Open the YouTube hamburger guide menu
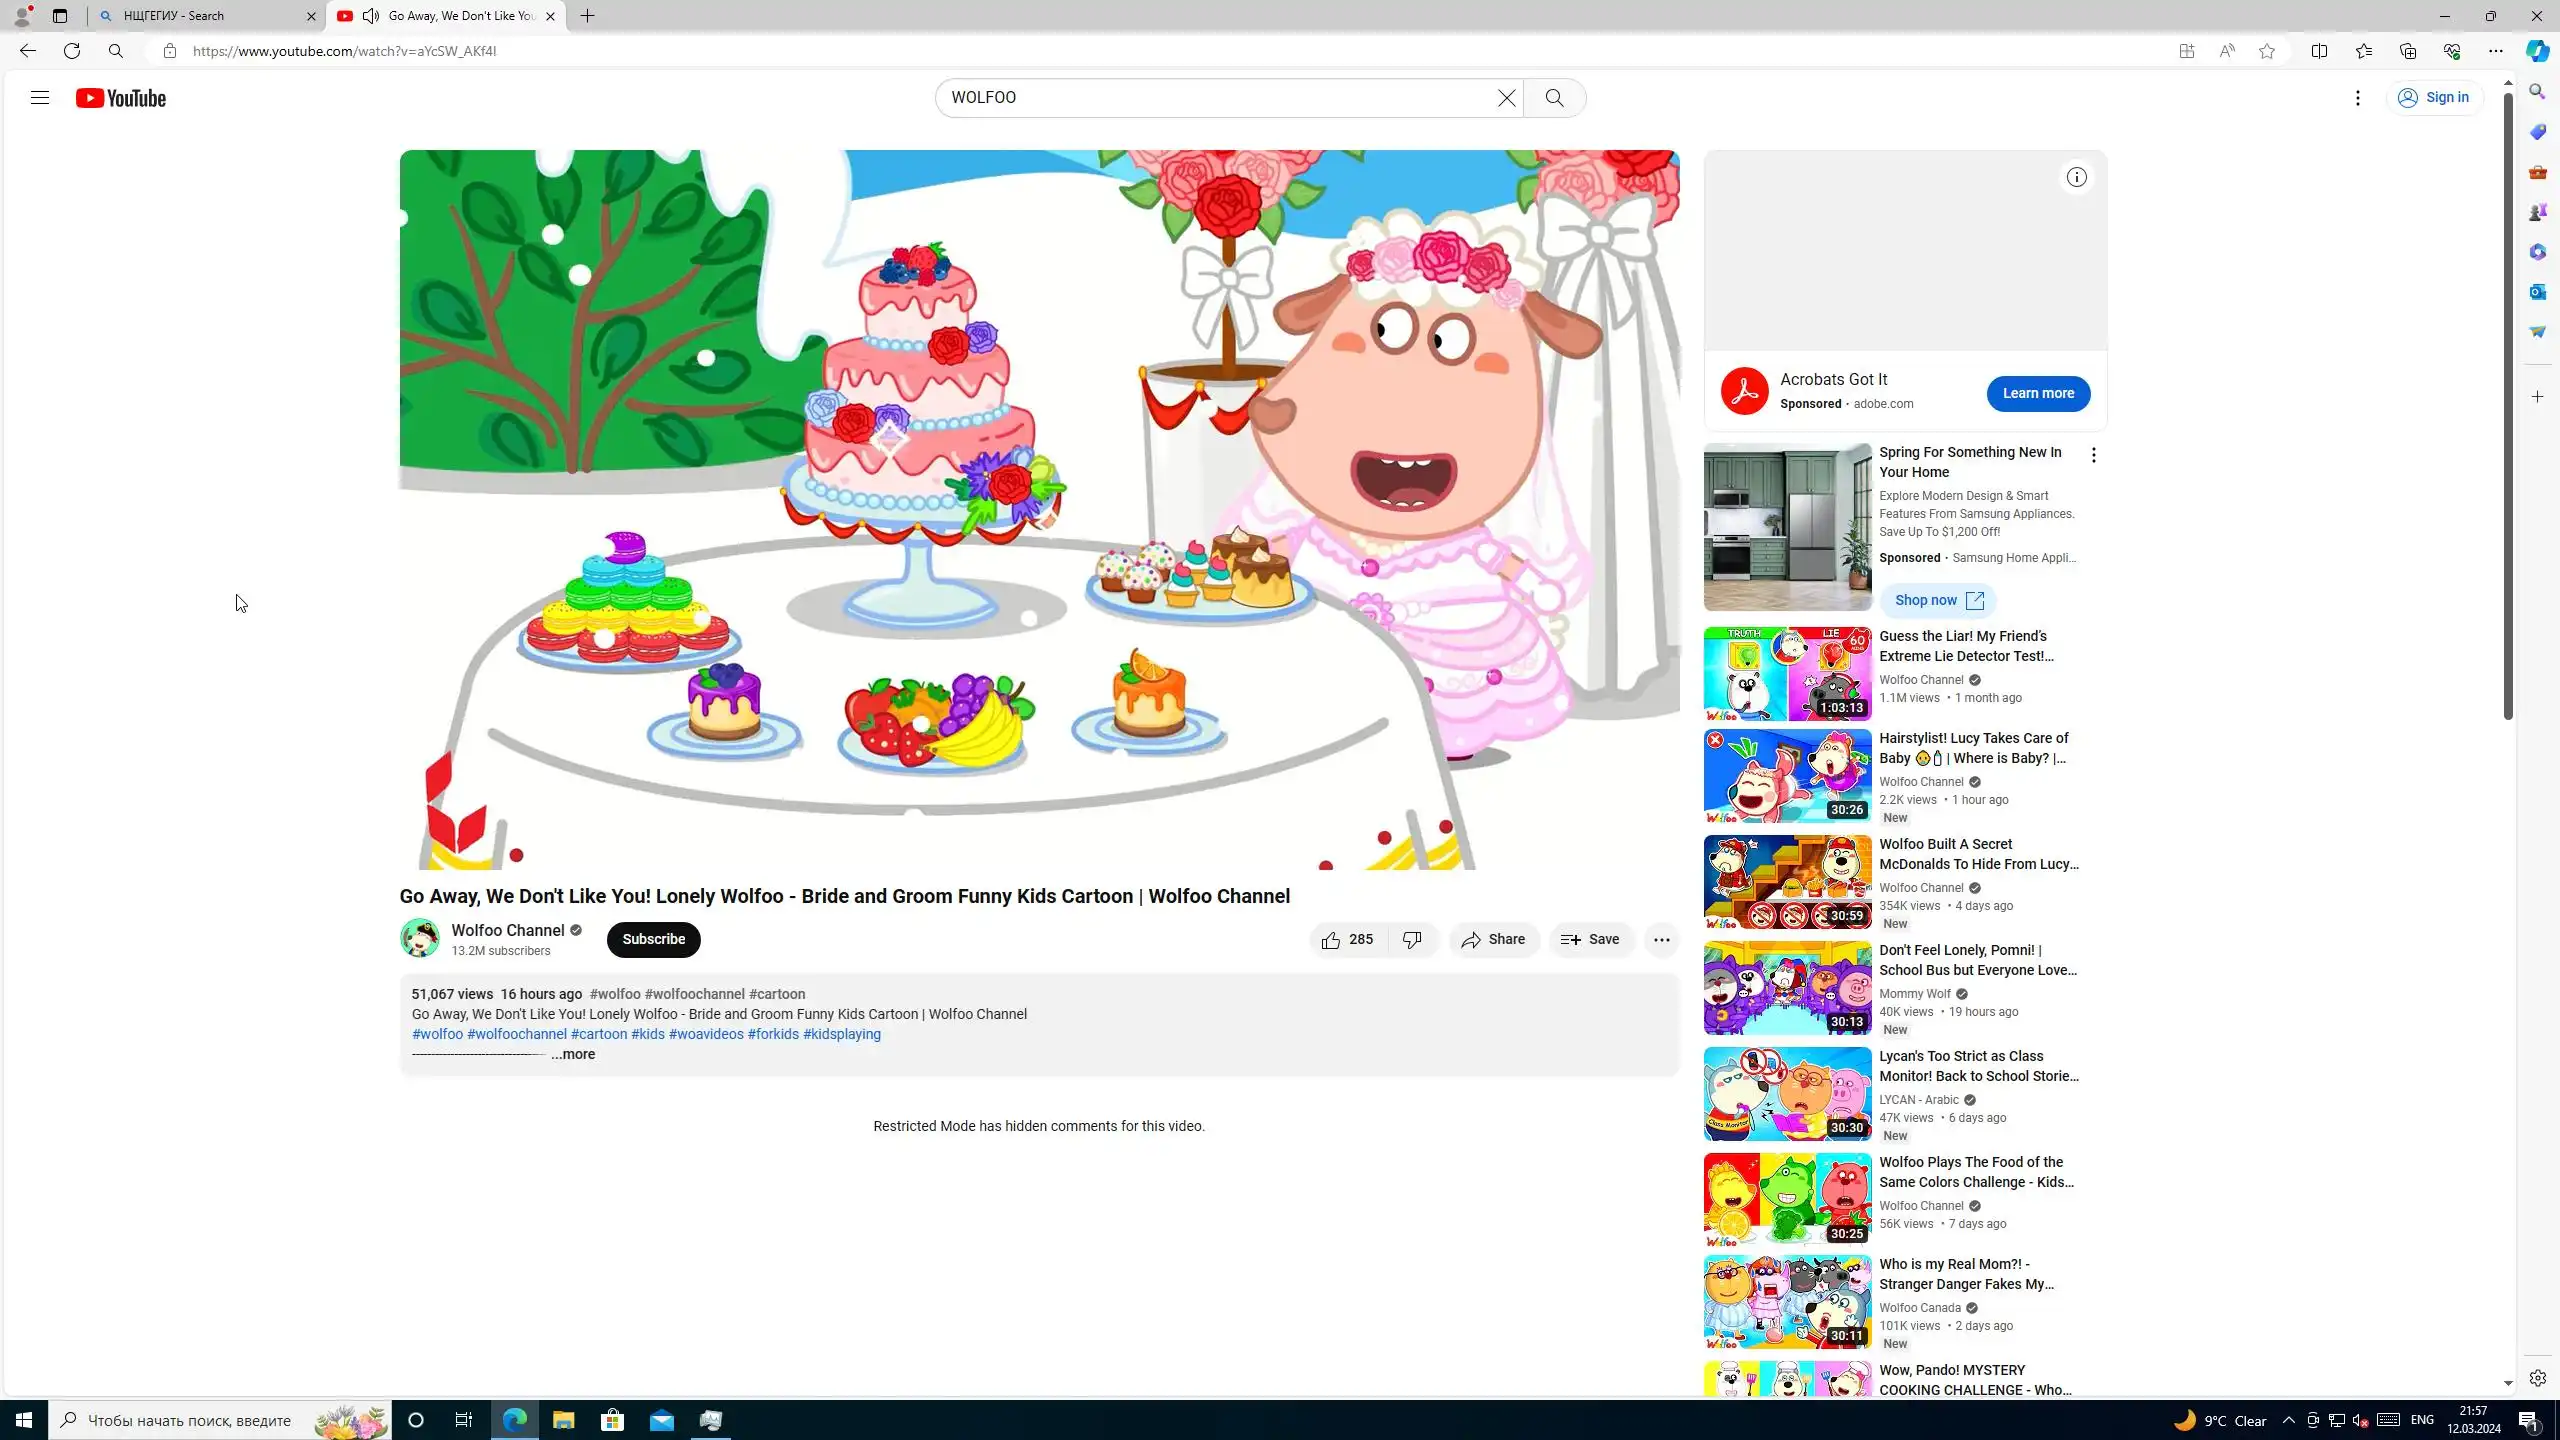 click(40, 98)
